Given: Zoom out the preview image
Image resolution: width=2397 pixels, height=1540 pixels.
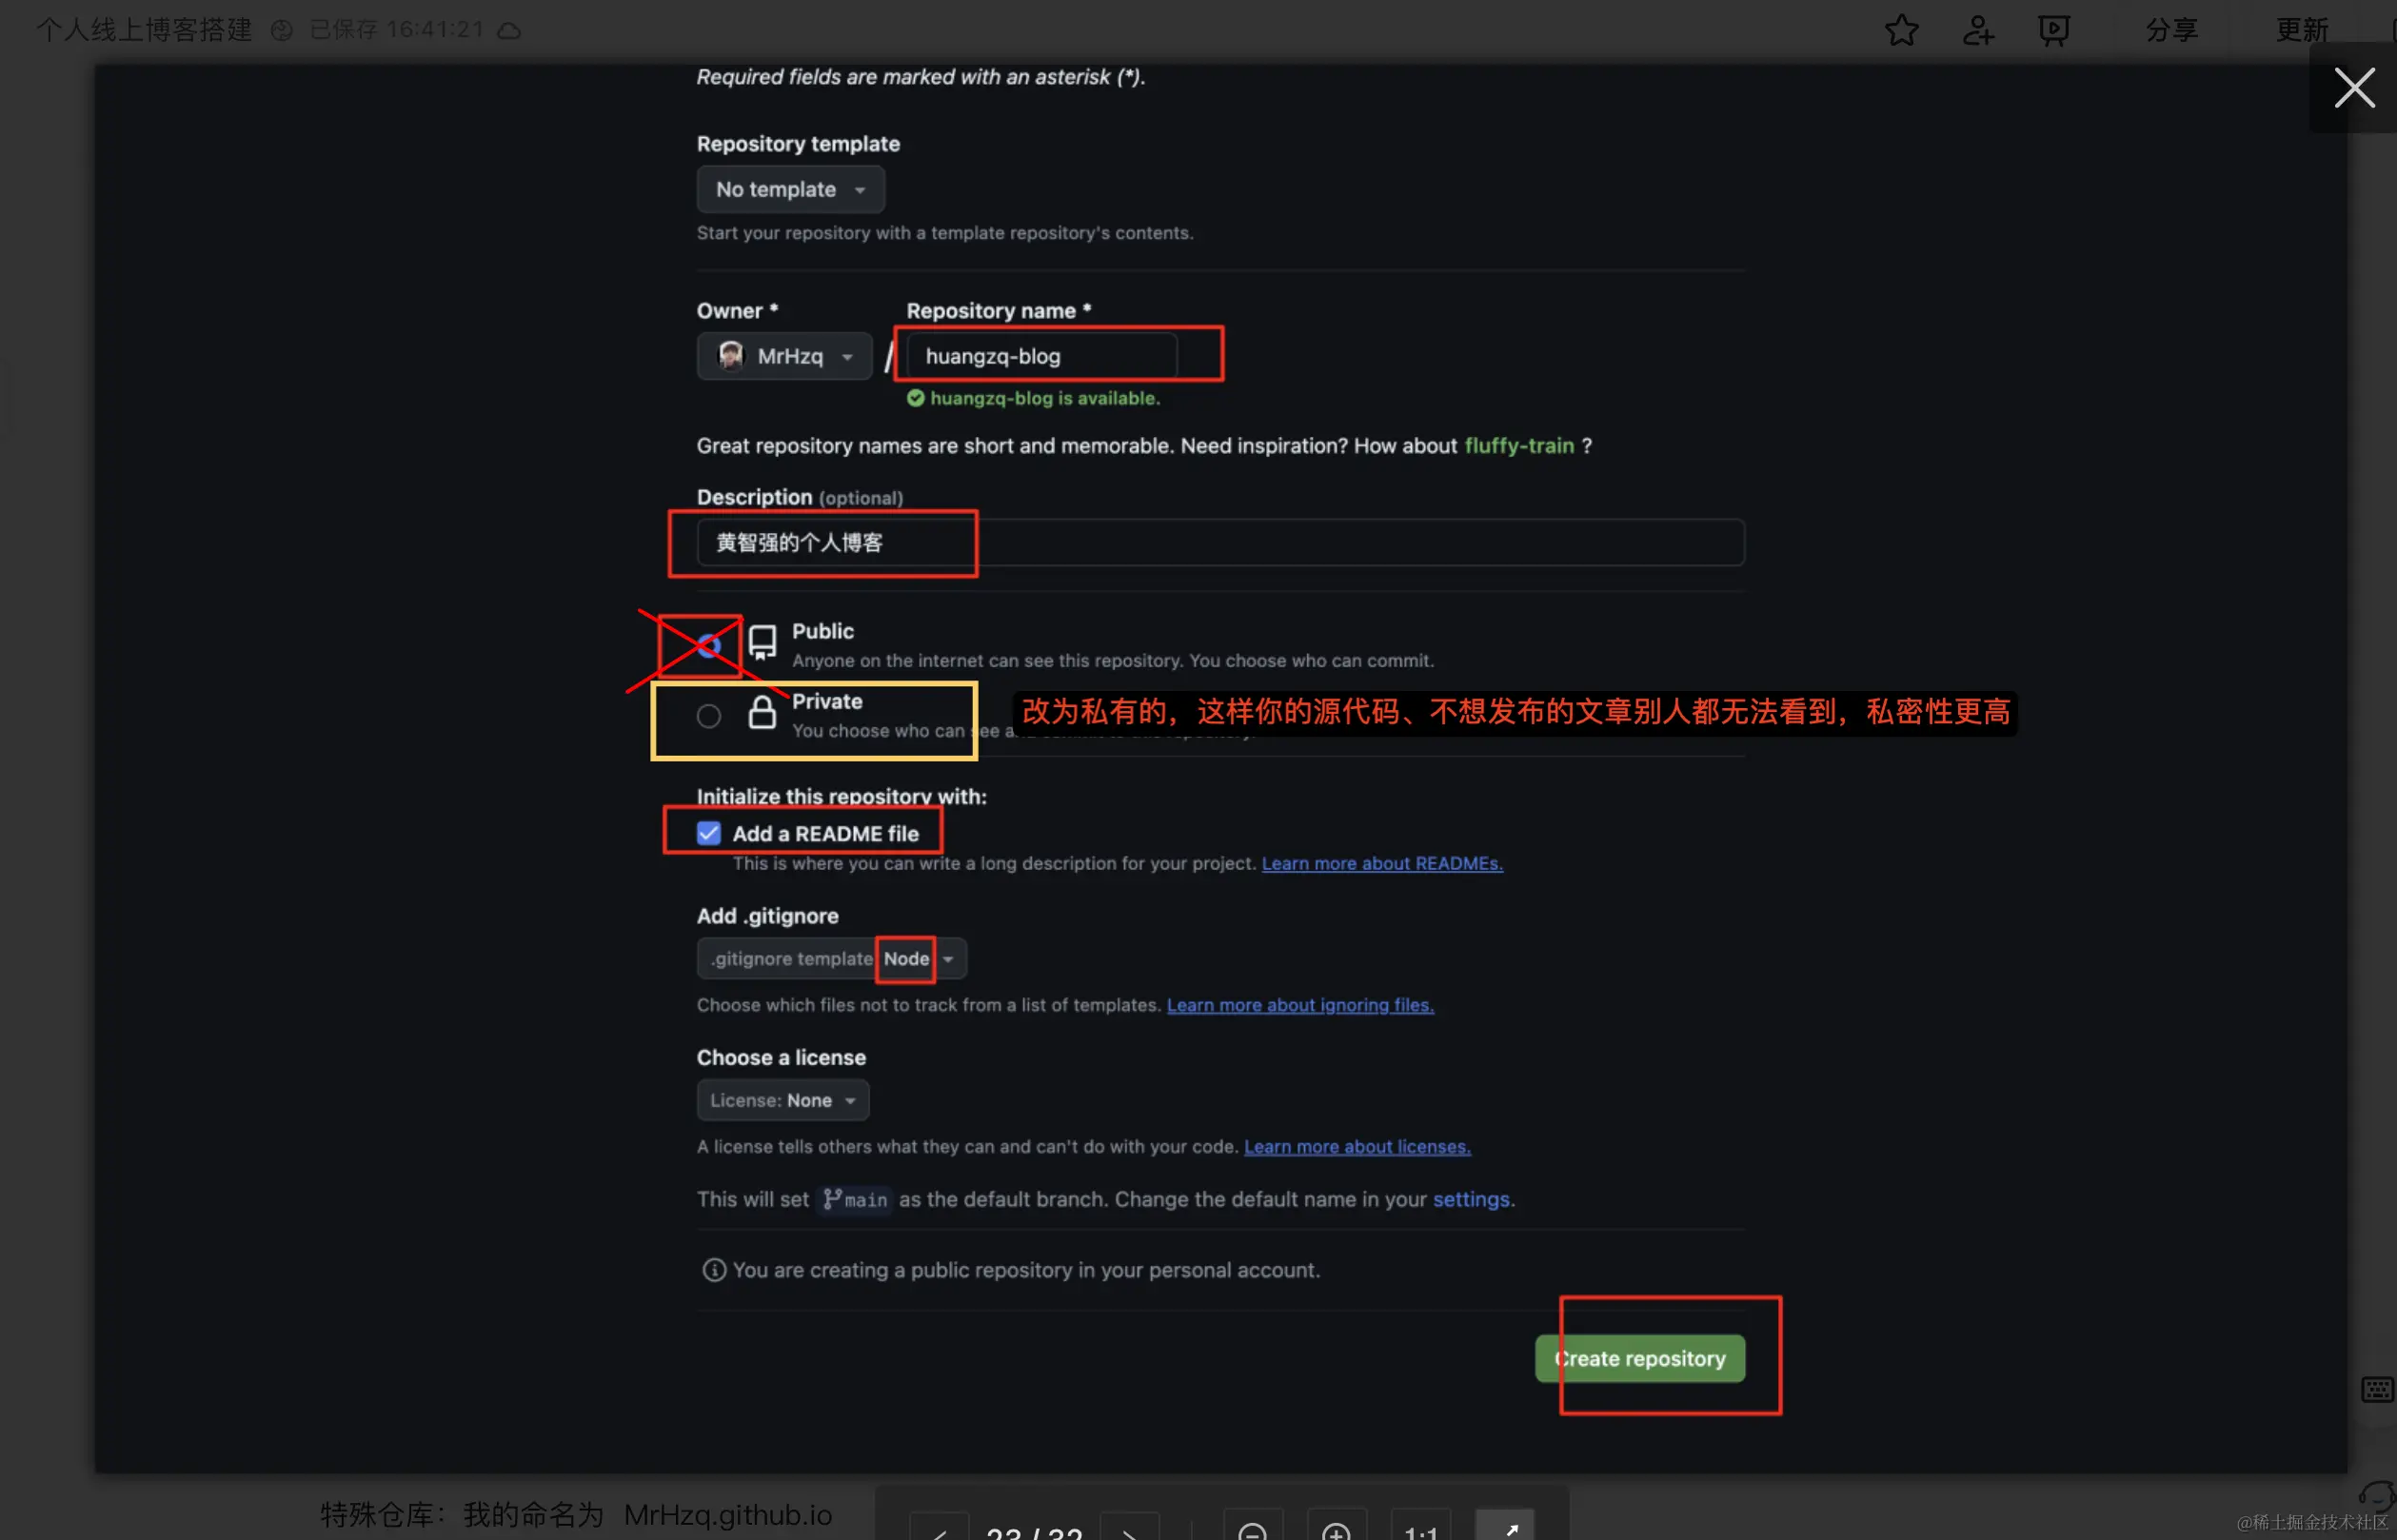Looking at the screenshot, I should point(1252,1530).
